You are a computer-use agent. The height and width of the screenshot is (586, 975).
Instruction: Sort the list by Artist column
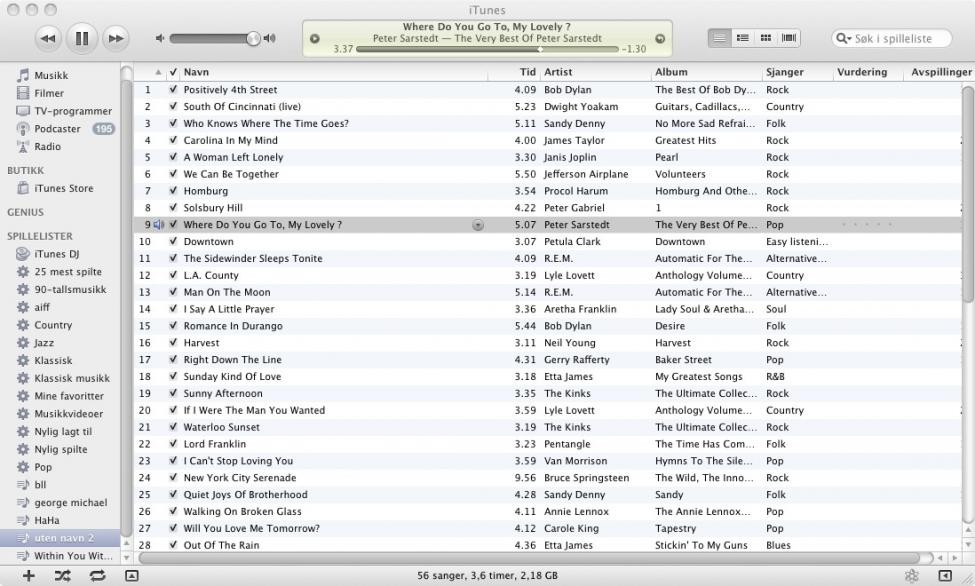(595, 72)
